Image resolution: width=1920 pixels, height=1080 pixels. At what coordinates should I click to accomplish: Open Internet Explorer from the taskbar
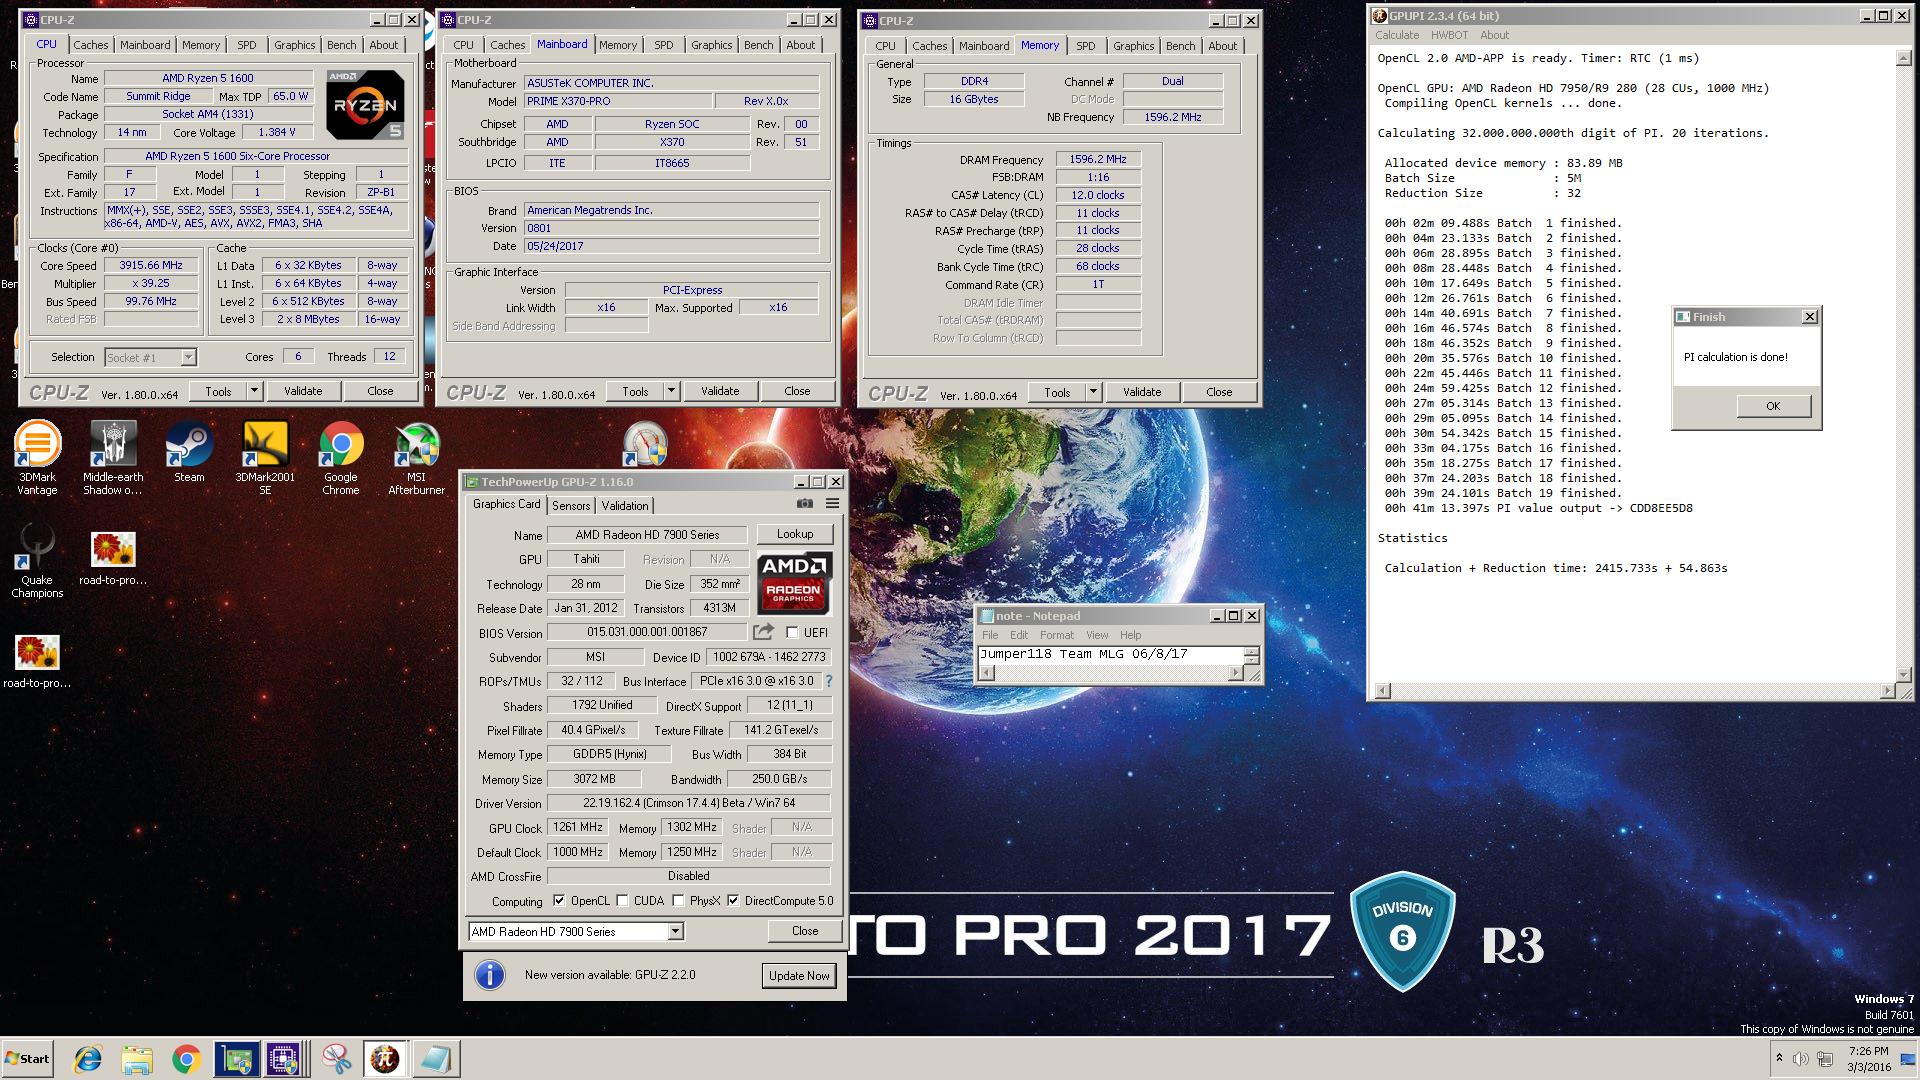tap(88, 1059)
